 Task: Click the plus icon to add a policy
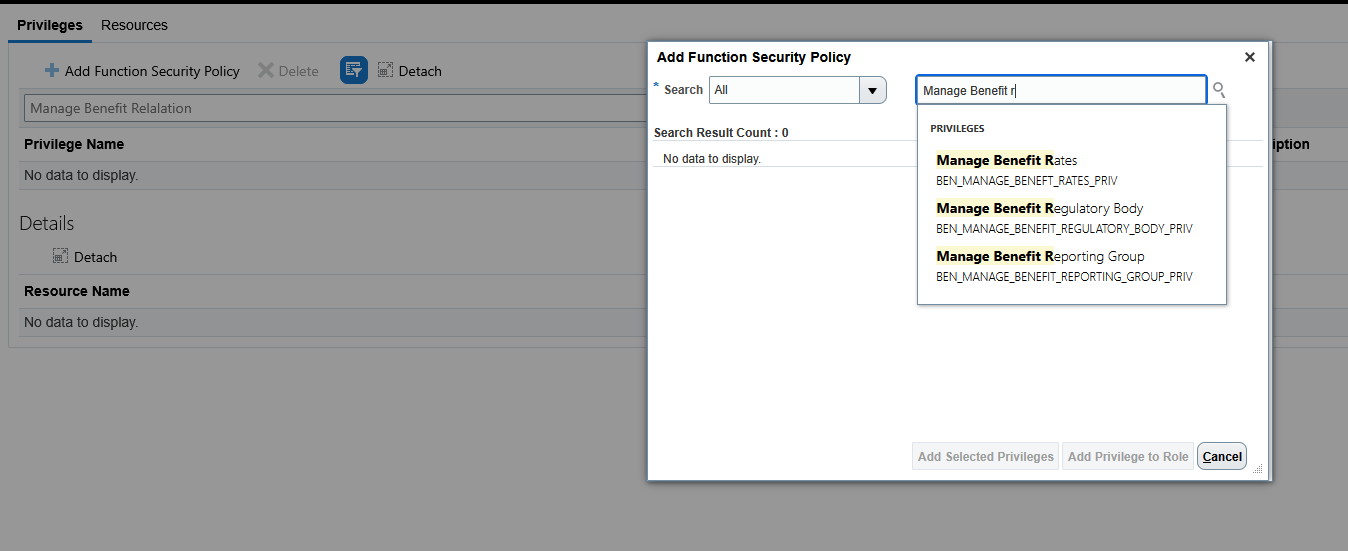[x=52, y=71]
